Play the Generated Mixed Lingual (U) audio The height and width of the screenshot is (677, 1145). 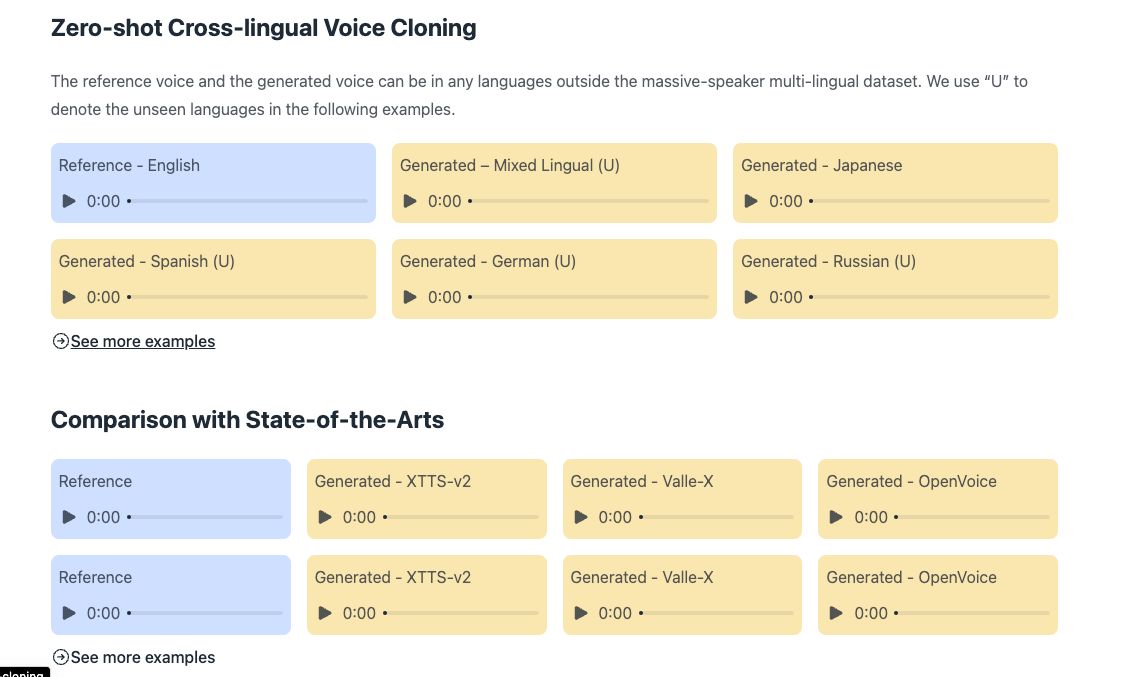(x=410, y=201)
